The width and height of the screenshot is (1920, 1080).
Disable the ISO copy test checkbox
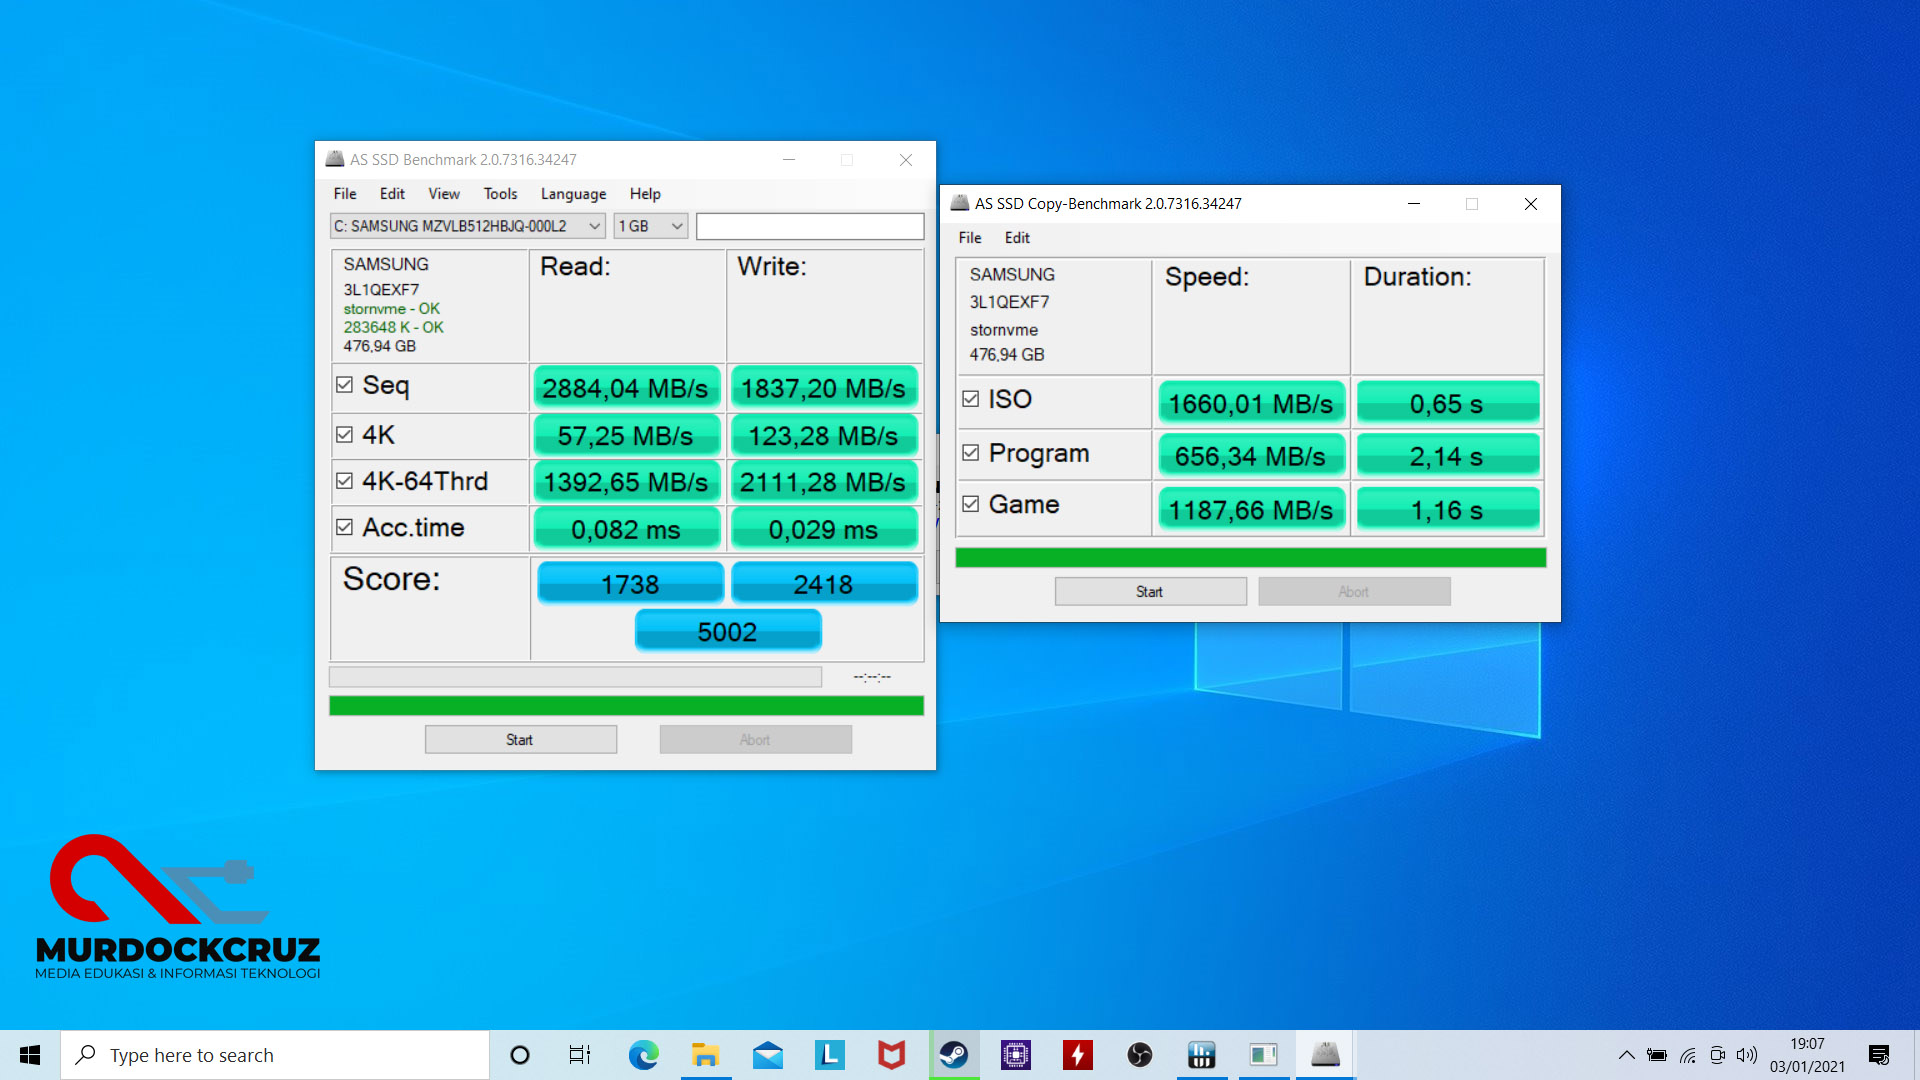(970, 399)
